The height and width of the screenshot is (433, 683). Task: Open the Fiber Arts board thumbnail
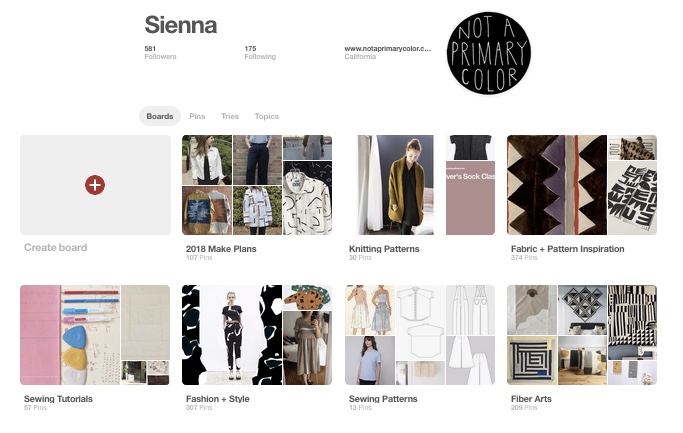582,335
